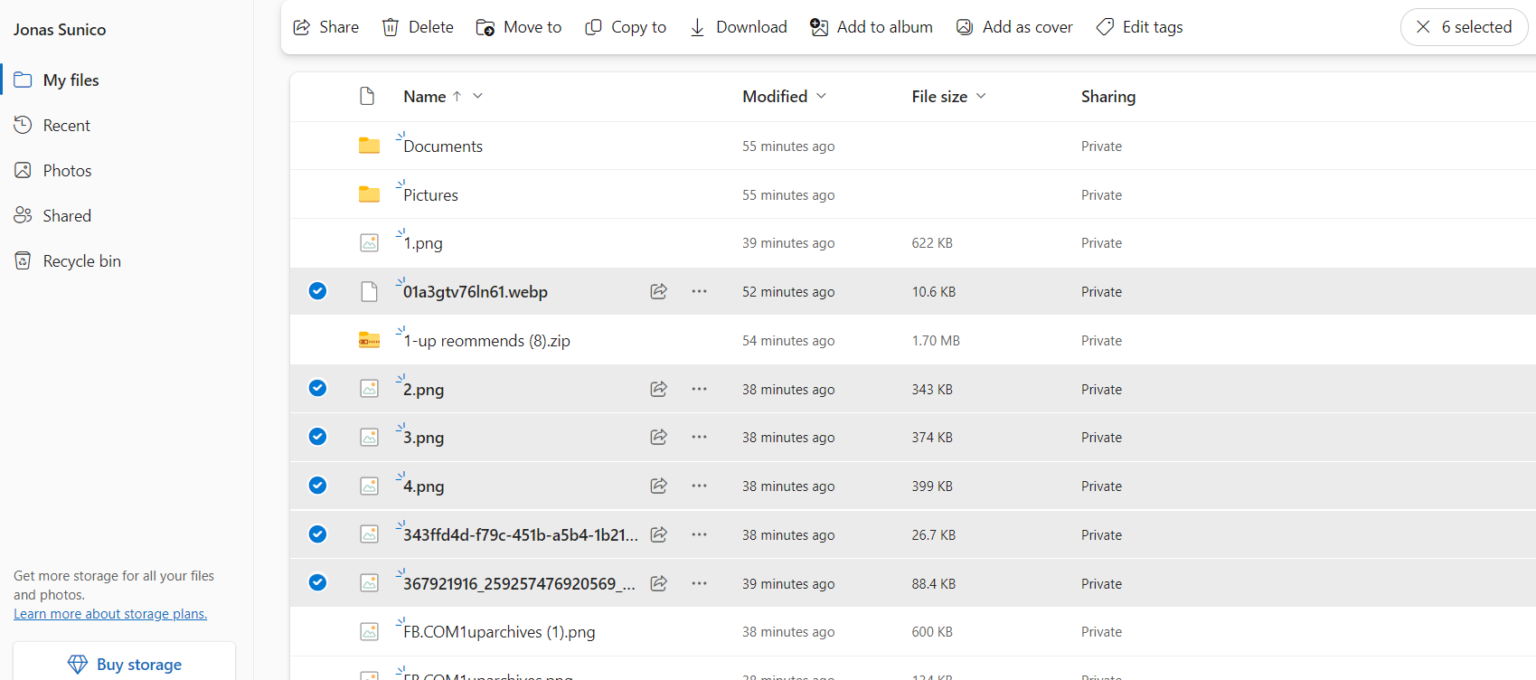Uncheck 01a3gtv76ln61.webp from the selection

point(317,291)
